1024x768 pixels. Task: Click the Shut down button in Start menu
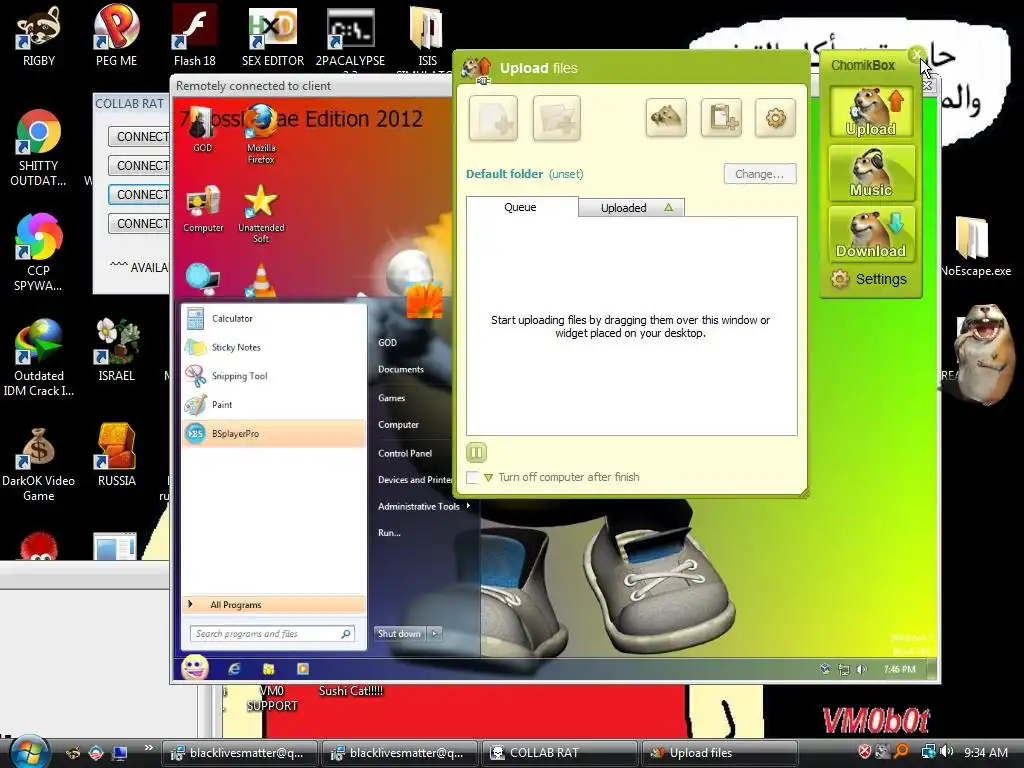pyautogui.click(x=400, y=633)
